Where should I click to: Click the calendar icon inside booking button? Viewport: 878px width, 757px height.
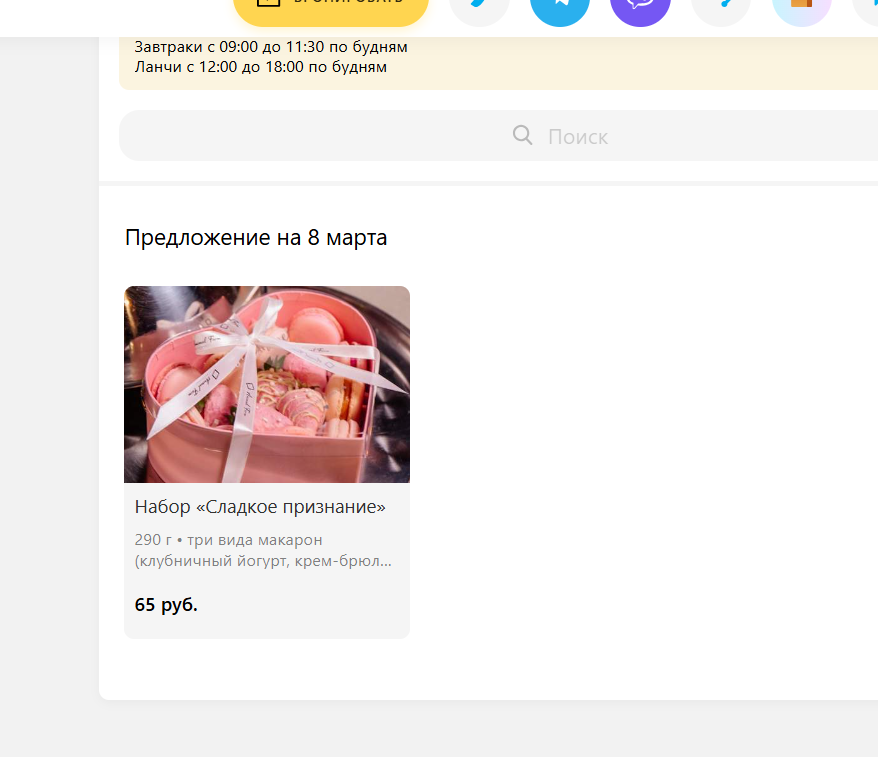[268, 2]
